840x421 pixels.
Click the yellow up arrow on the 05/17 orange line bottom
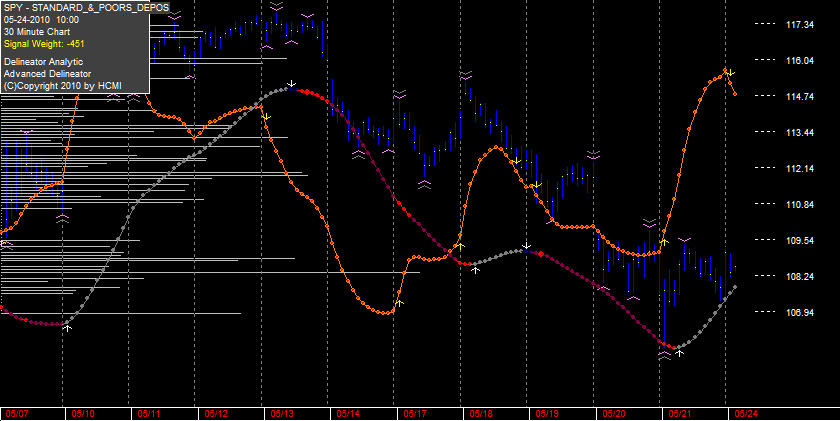(x=399, y=303)
